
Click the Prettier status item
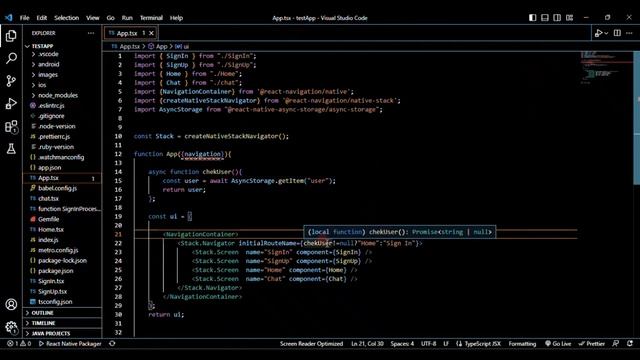pos(592,344)
